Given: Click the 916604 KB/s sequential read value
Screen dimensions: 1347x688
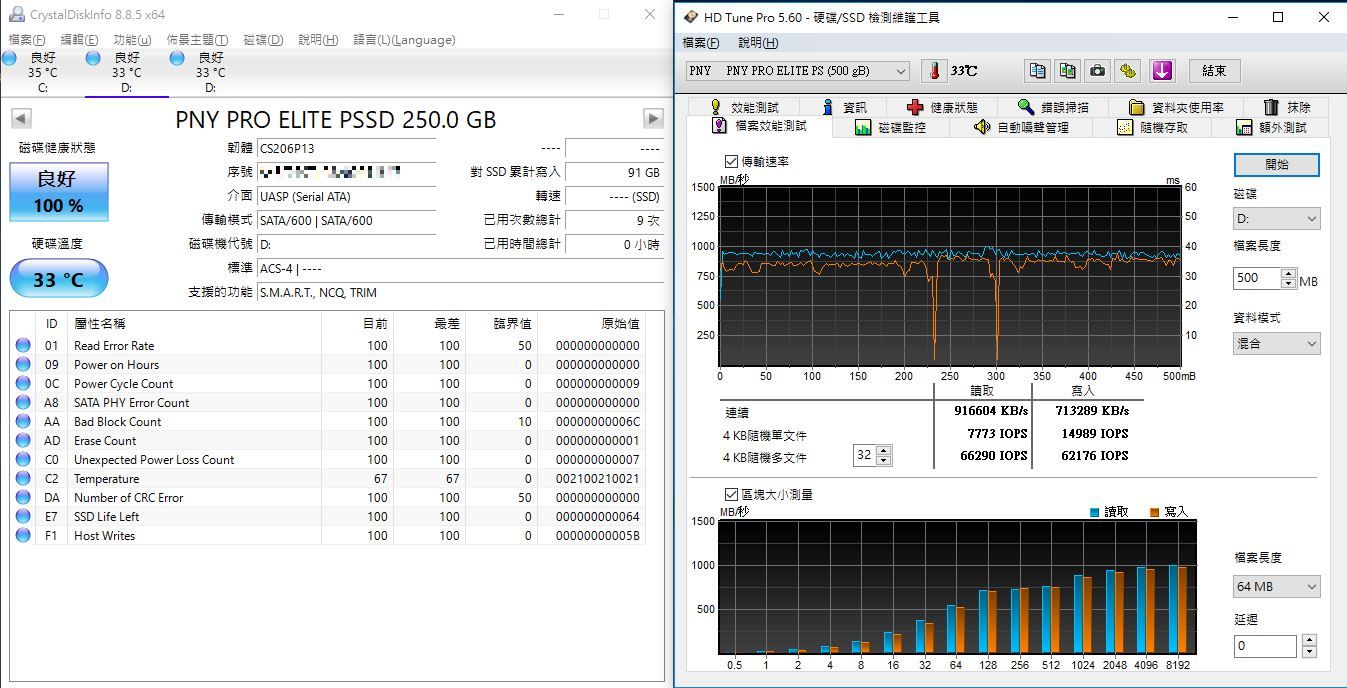Looking at the screenshot, I should tap(991, 411).
